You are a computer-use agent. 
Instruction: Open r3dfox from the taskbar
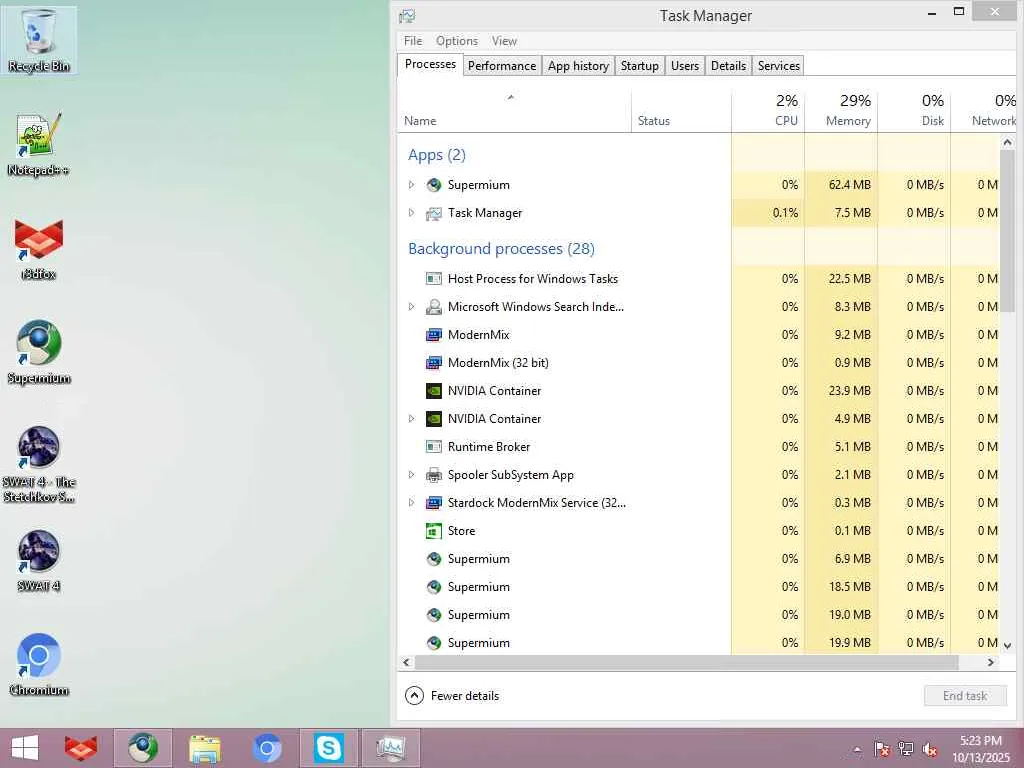tap(80, 748)
